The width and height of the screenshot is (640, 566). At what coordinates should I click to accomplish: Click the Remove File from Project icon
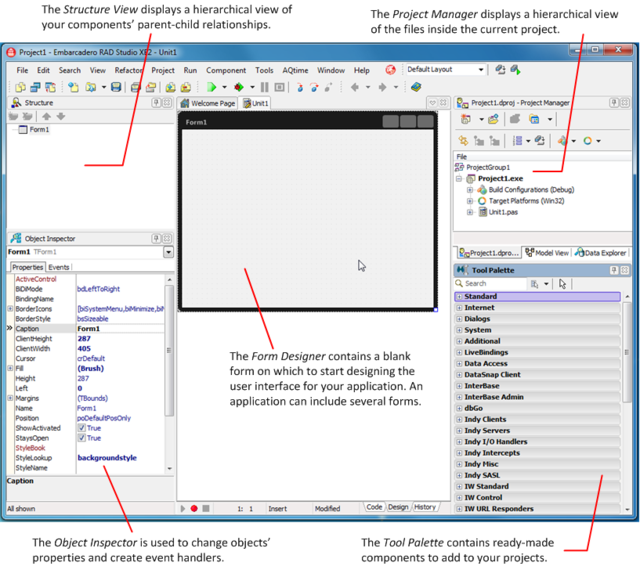[186, 87]
